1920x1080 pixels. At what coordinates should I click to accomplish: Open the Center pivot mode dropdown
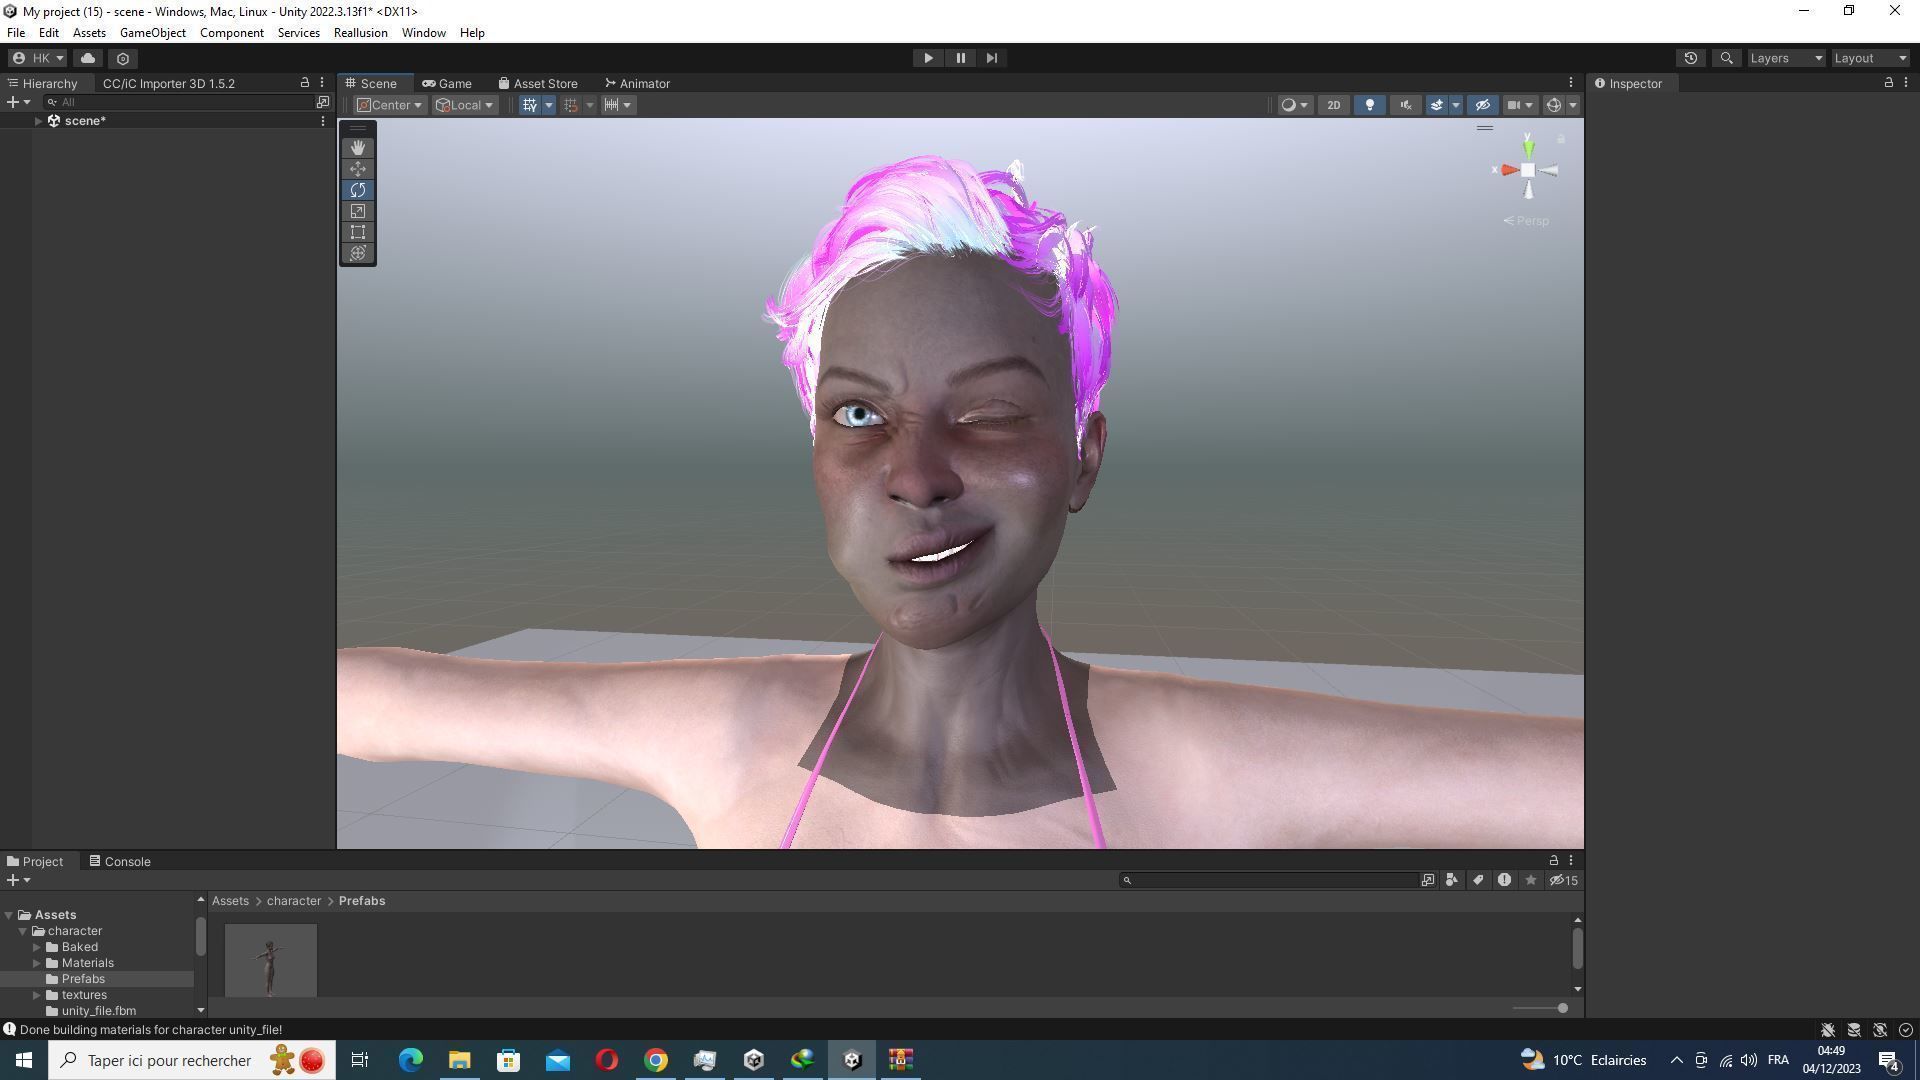[390, 105]
